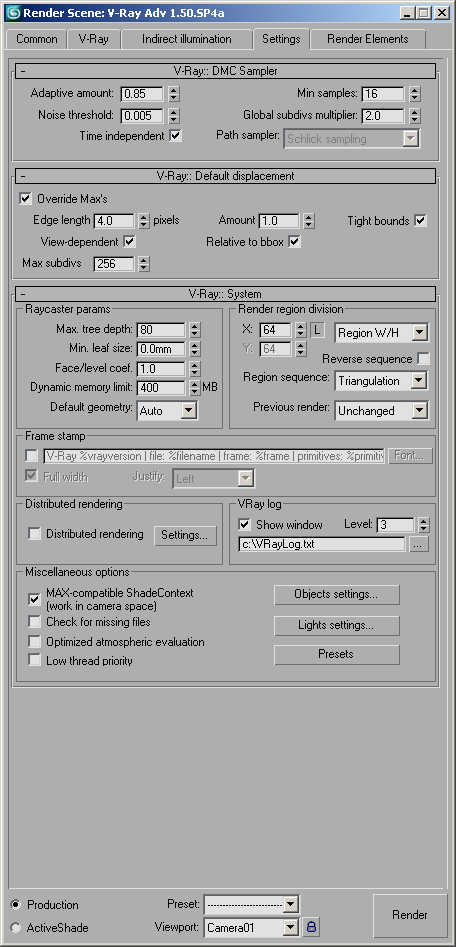Collapse the DMC Sampler rollout minus sign
Screen dimensions: 456x947
click(x=23, y=71)
